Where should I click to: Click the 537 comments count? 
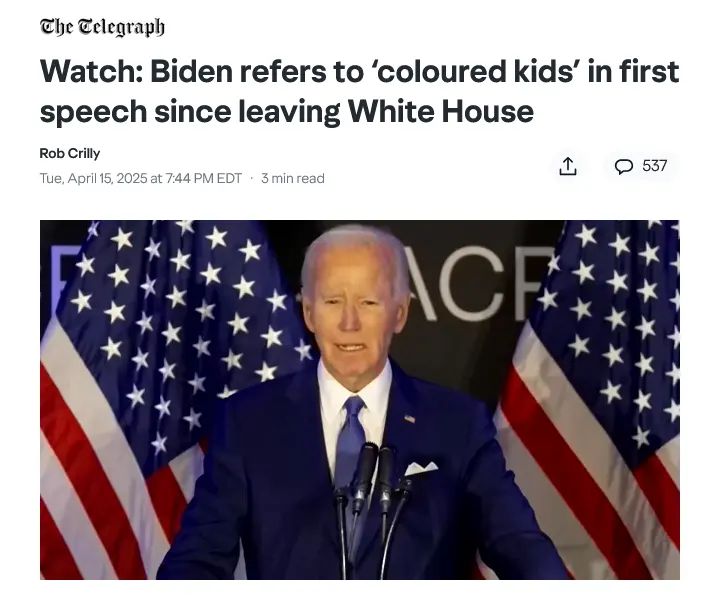pos(654,166)
